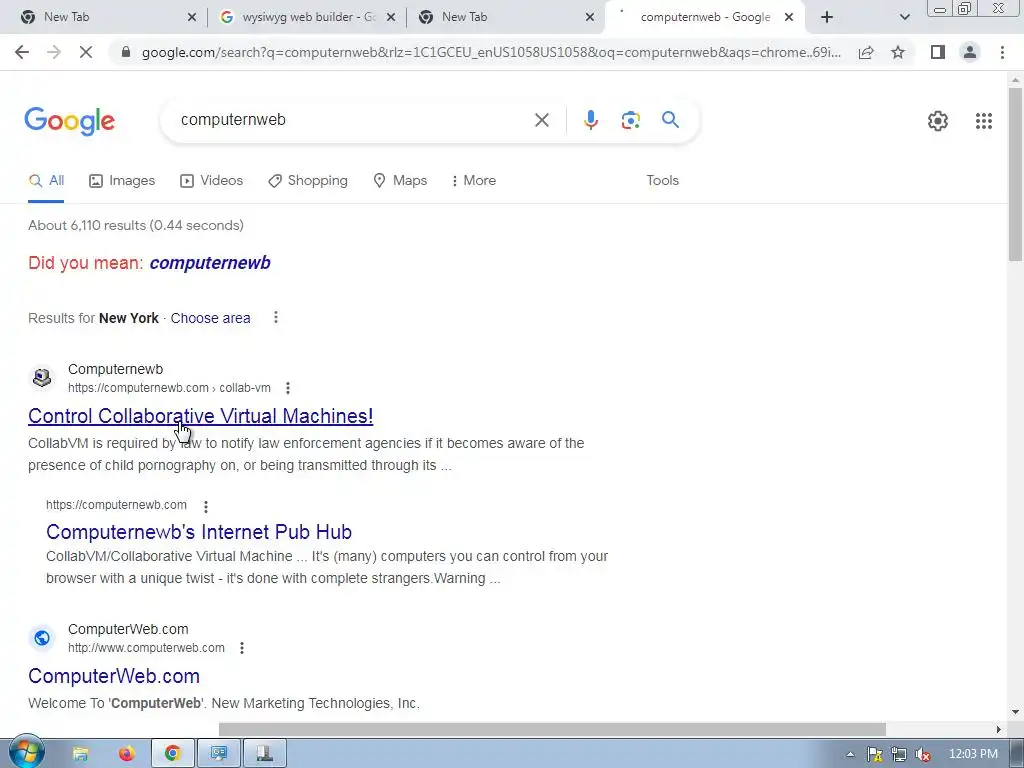The width and height of the screenshot is (1024, 768).
Task: Click network tray icon
Action: pyautogui.click(x=899, y=754)
